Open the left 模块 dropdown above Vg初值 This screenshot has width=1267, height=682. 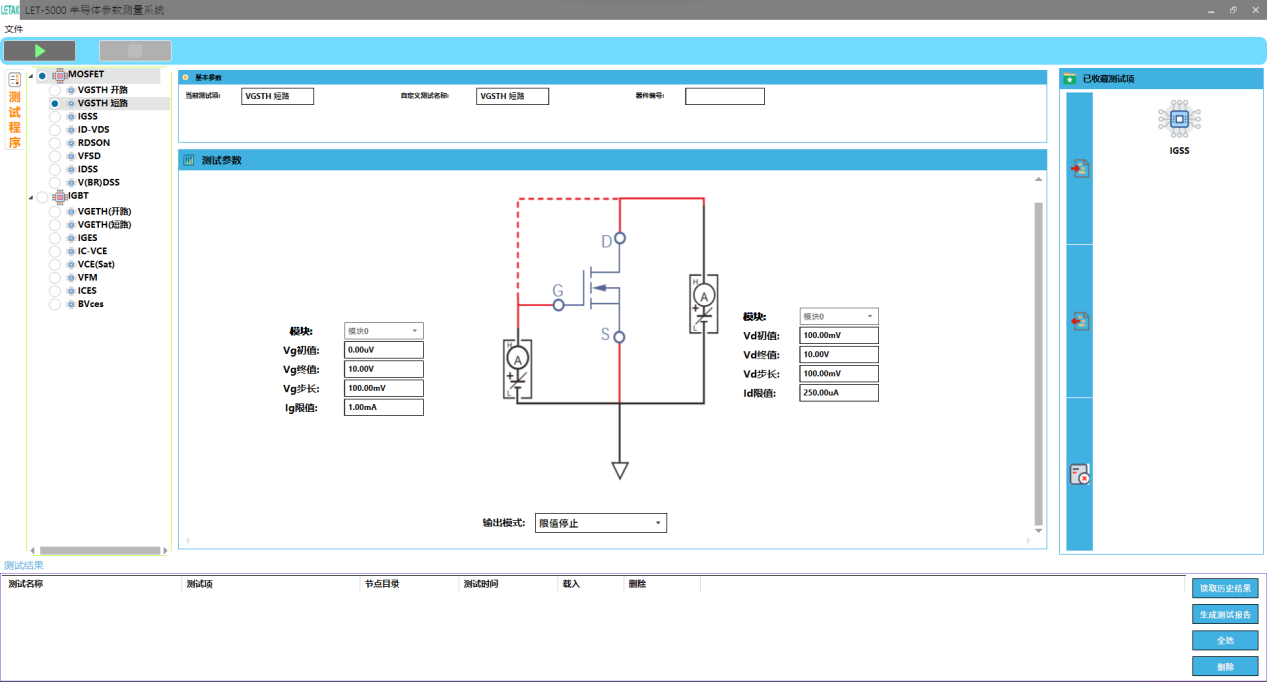383,331
